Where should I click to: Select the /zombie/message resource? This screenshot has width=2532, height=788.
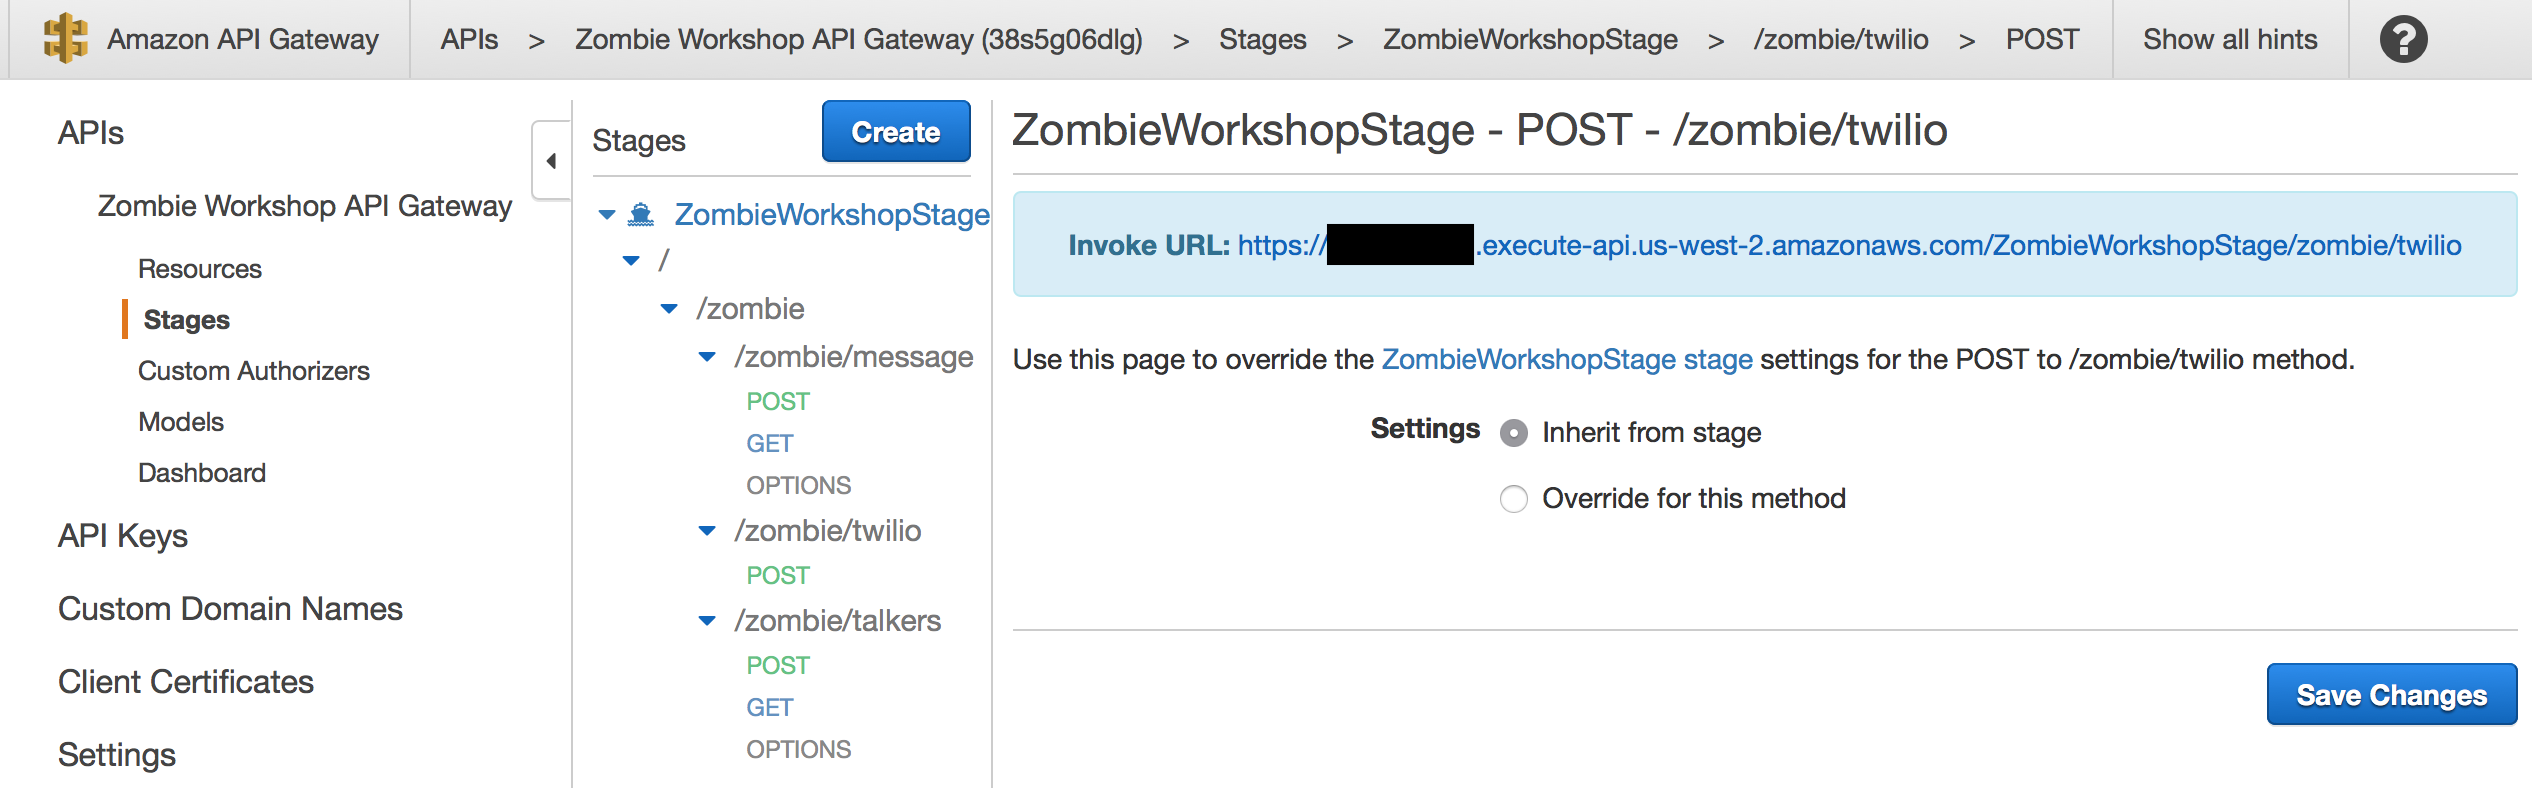[x=854, y=357]
